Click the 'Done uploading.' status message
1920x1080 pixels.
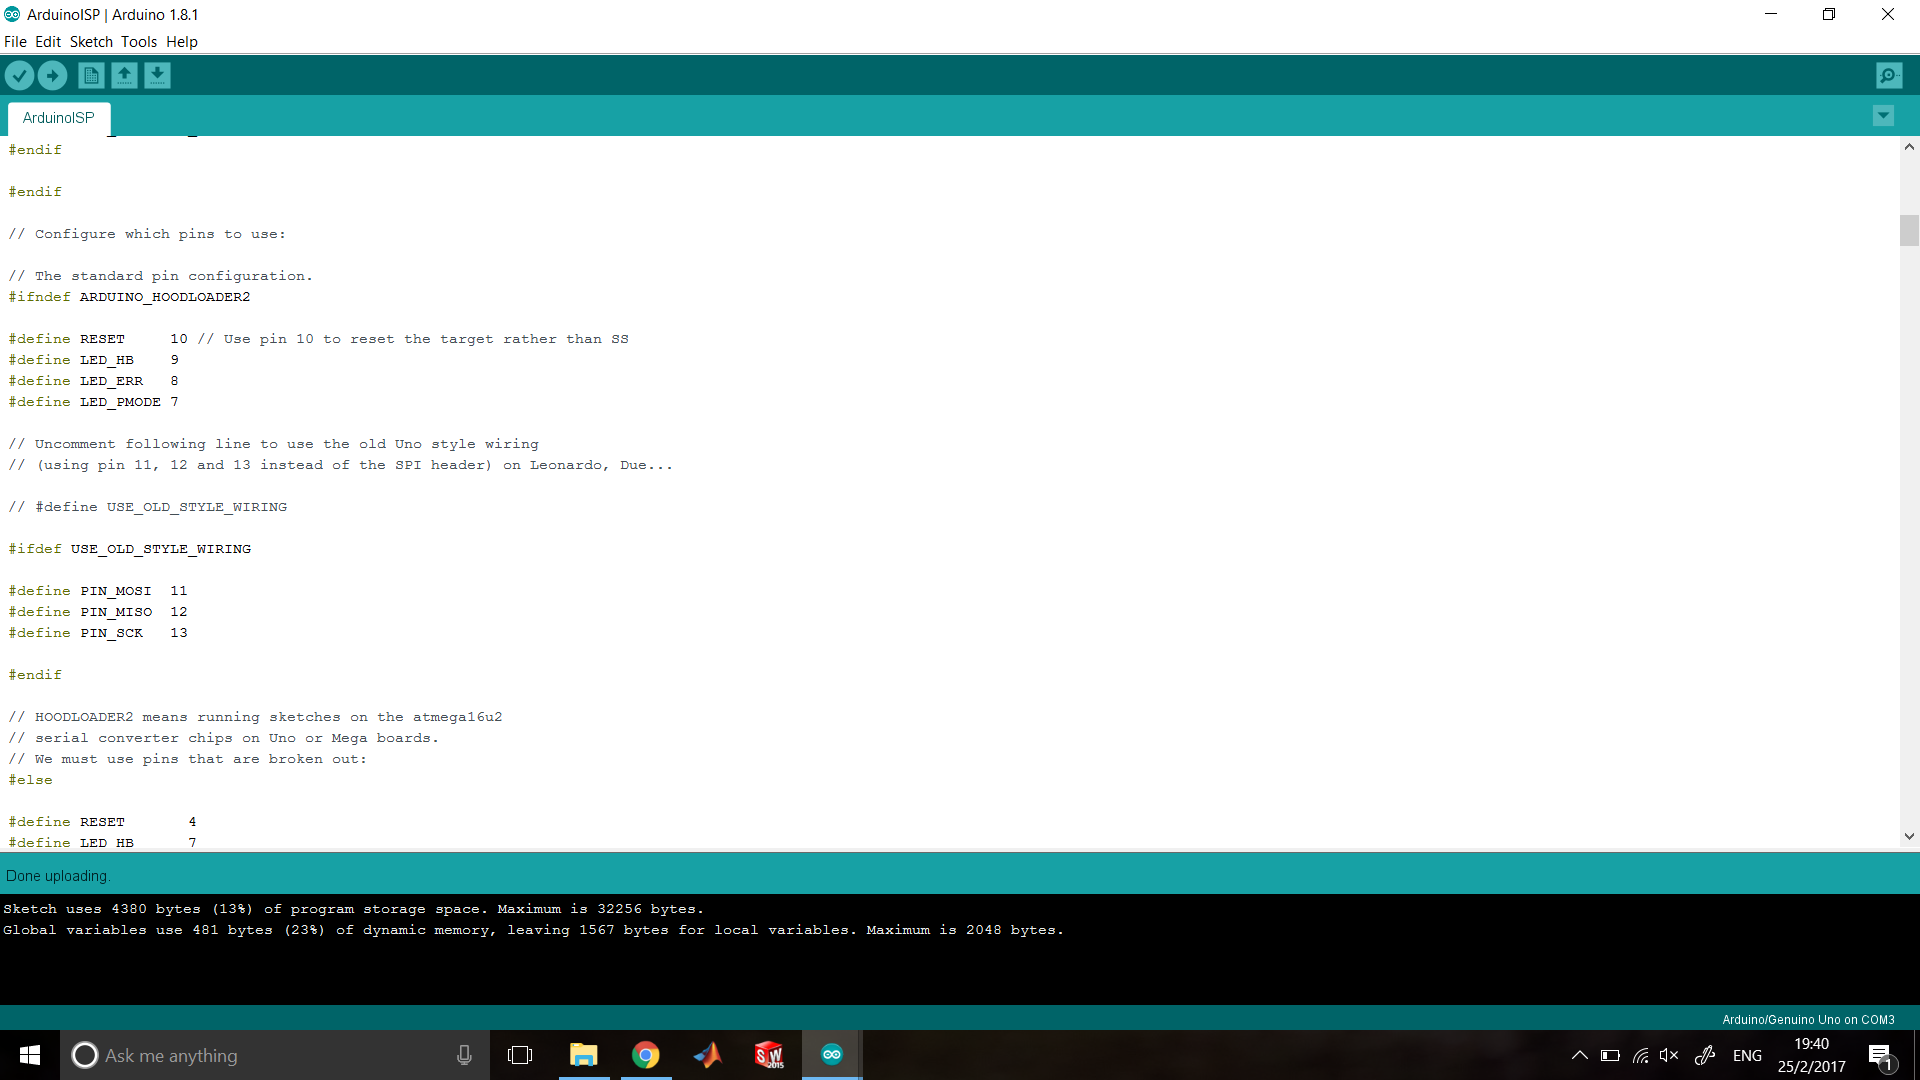58,876
